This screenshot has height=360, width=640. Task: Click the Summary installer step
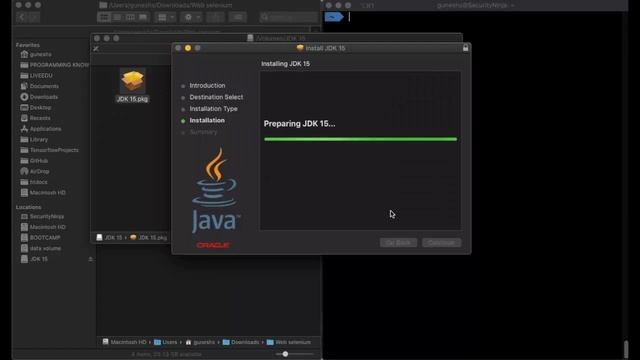coord(203,132)
